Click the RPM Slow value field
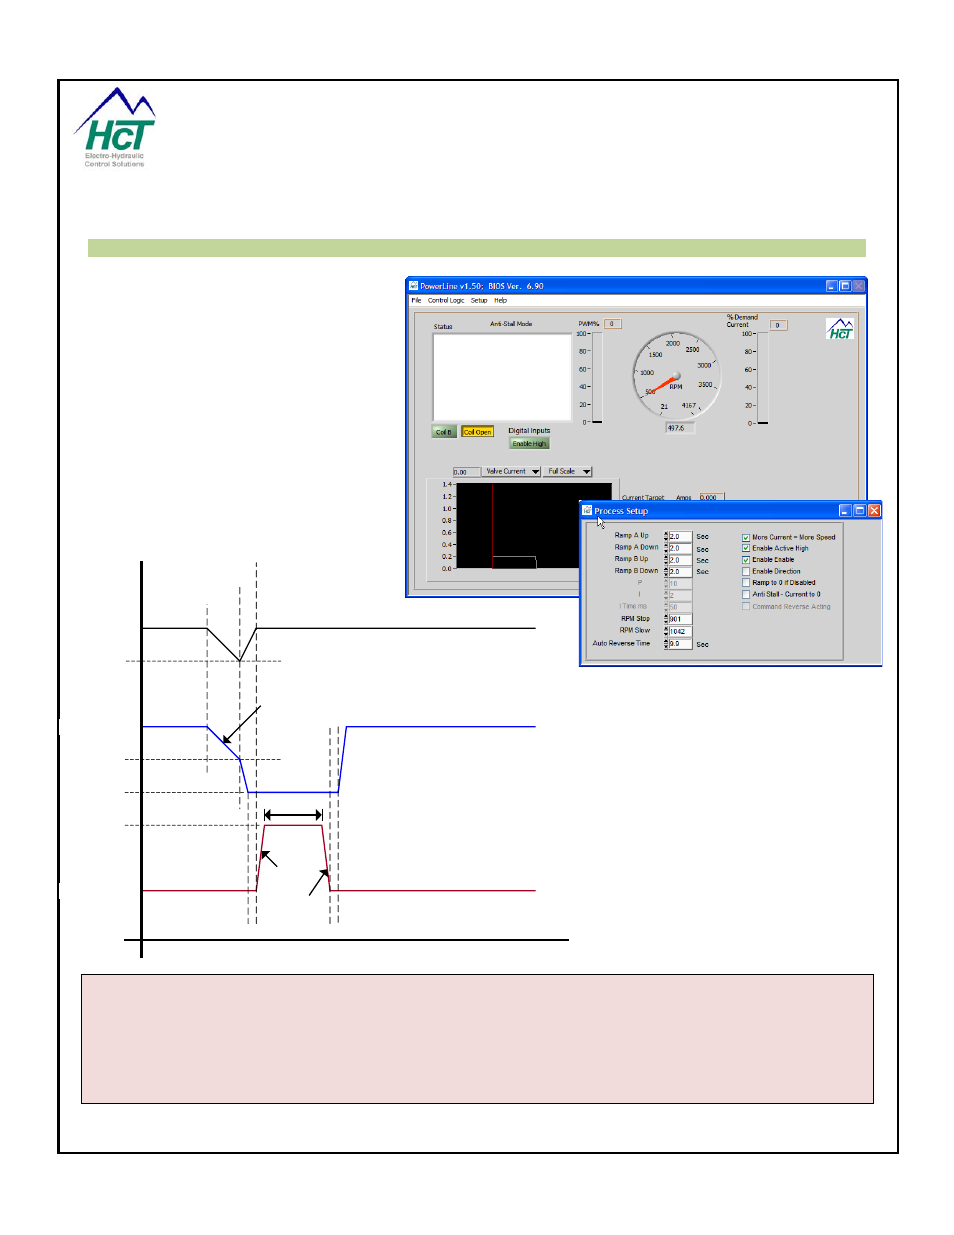This screenshot has height=1235, width=954. (681, 631)
